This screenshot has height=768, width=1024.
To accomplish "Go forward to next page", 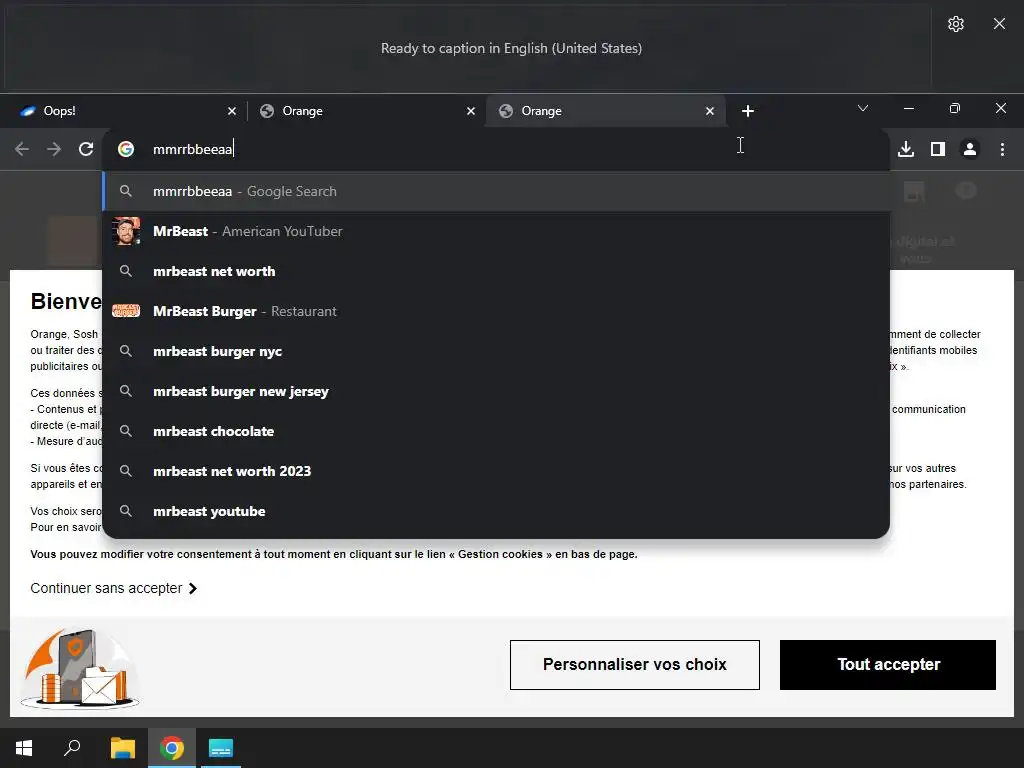I will click(x=54, y=150).
